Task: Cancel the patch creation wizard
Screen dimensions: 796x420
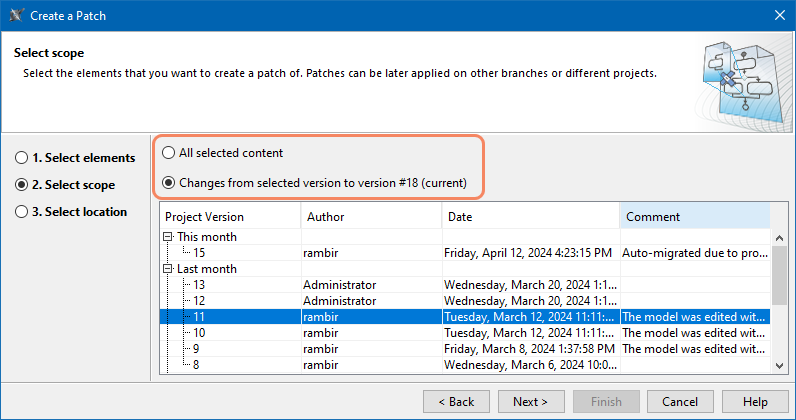Action: [x=680, y=401]
